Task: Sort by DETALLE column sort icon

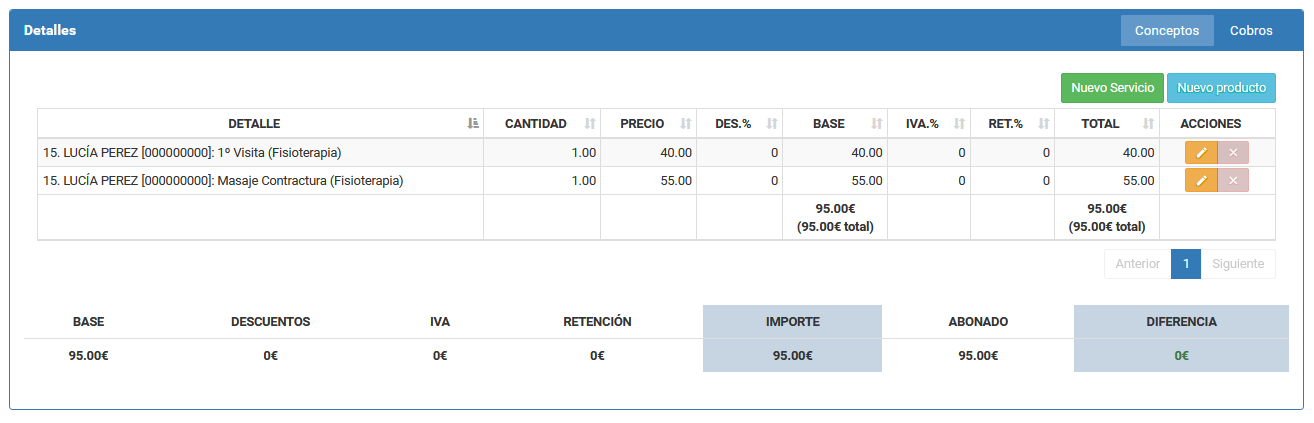Action: click(x=473, y=124)
